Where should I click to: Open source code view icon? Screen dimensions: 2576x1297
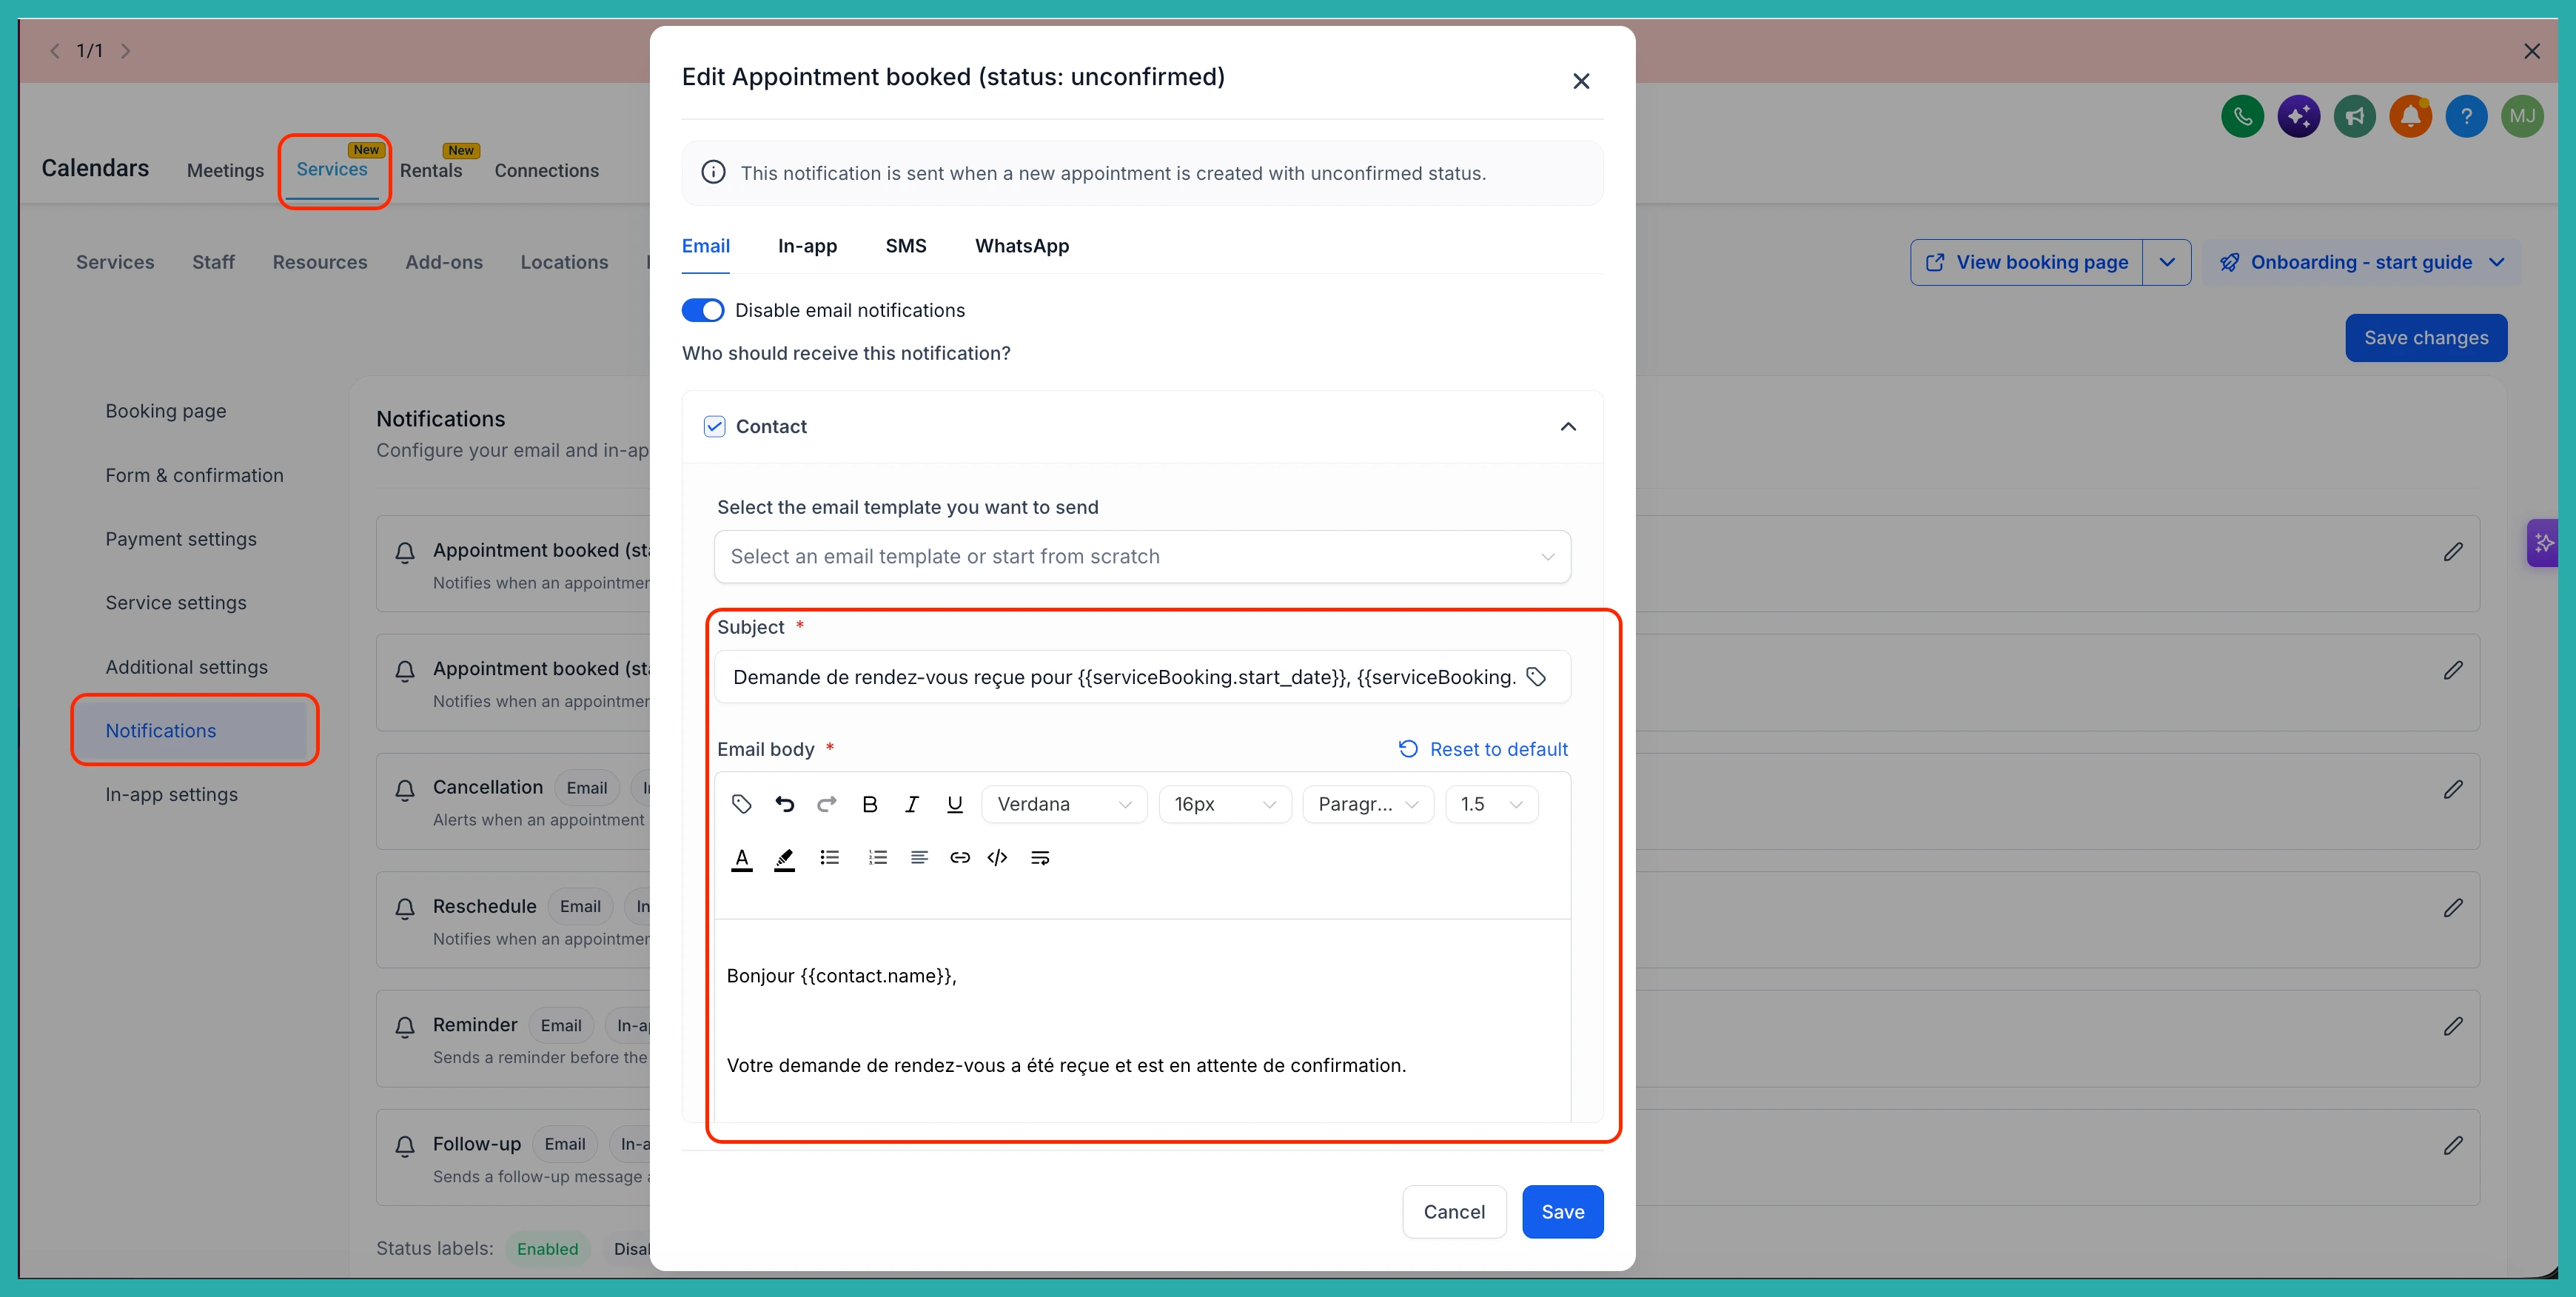[997, 858]
